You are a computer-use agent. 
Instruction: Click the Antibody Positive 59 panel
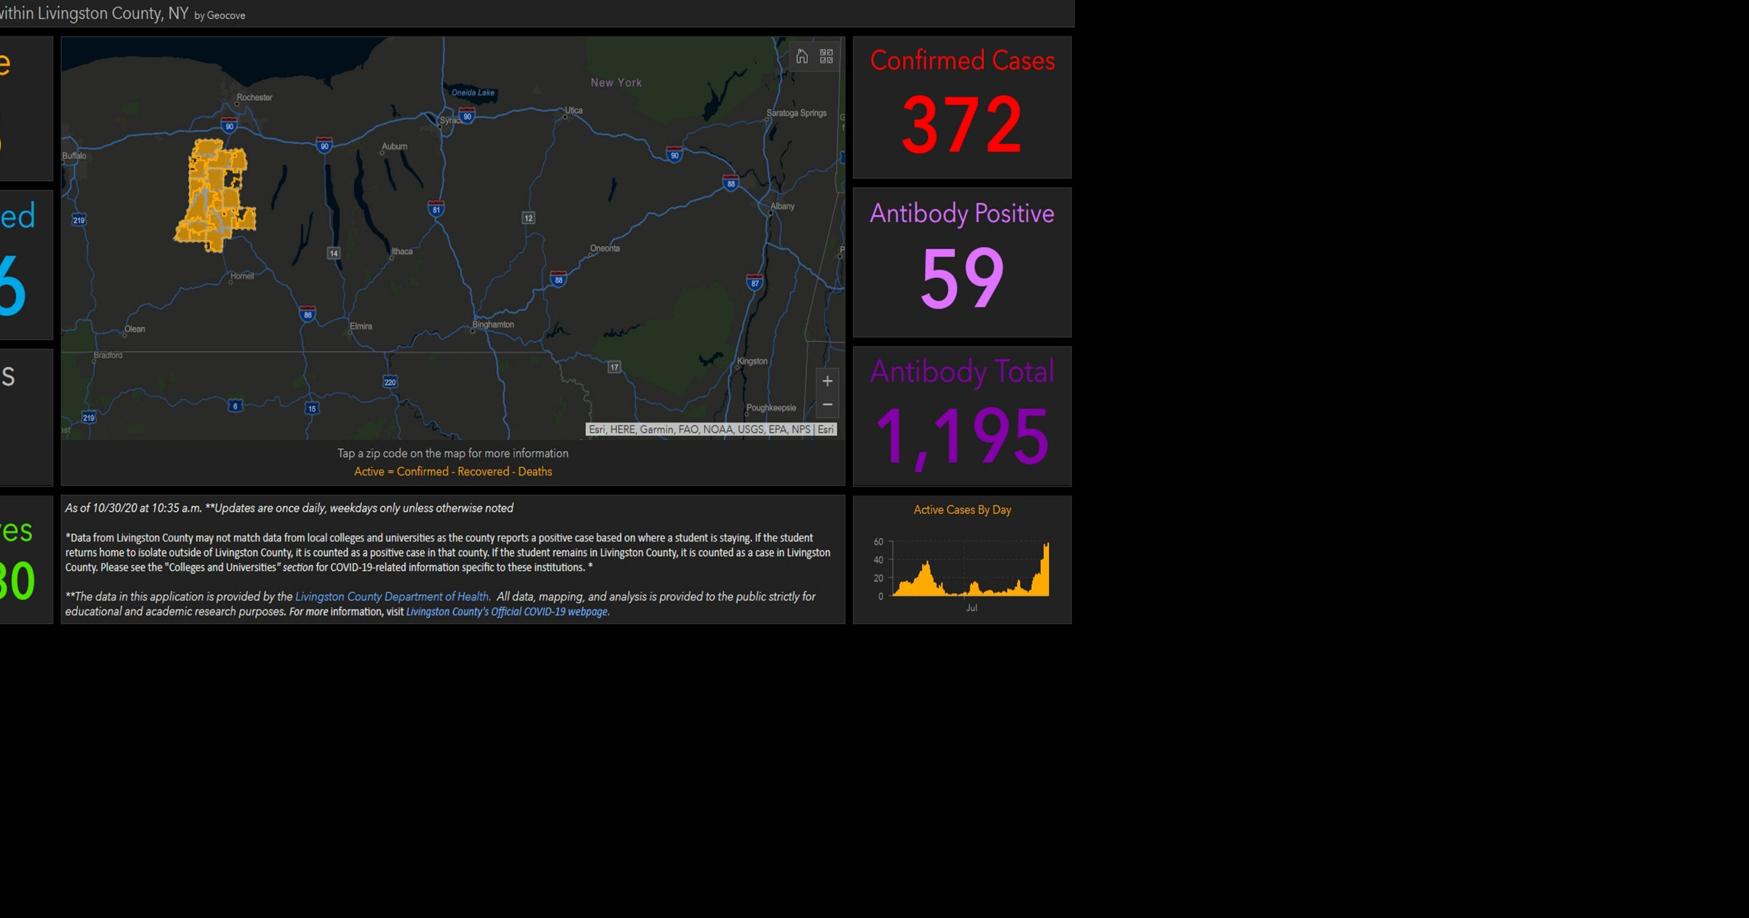(962, 262)
